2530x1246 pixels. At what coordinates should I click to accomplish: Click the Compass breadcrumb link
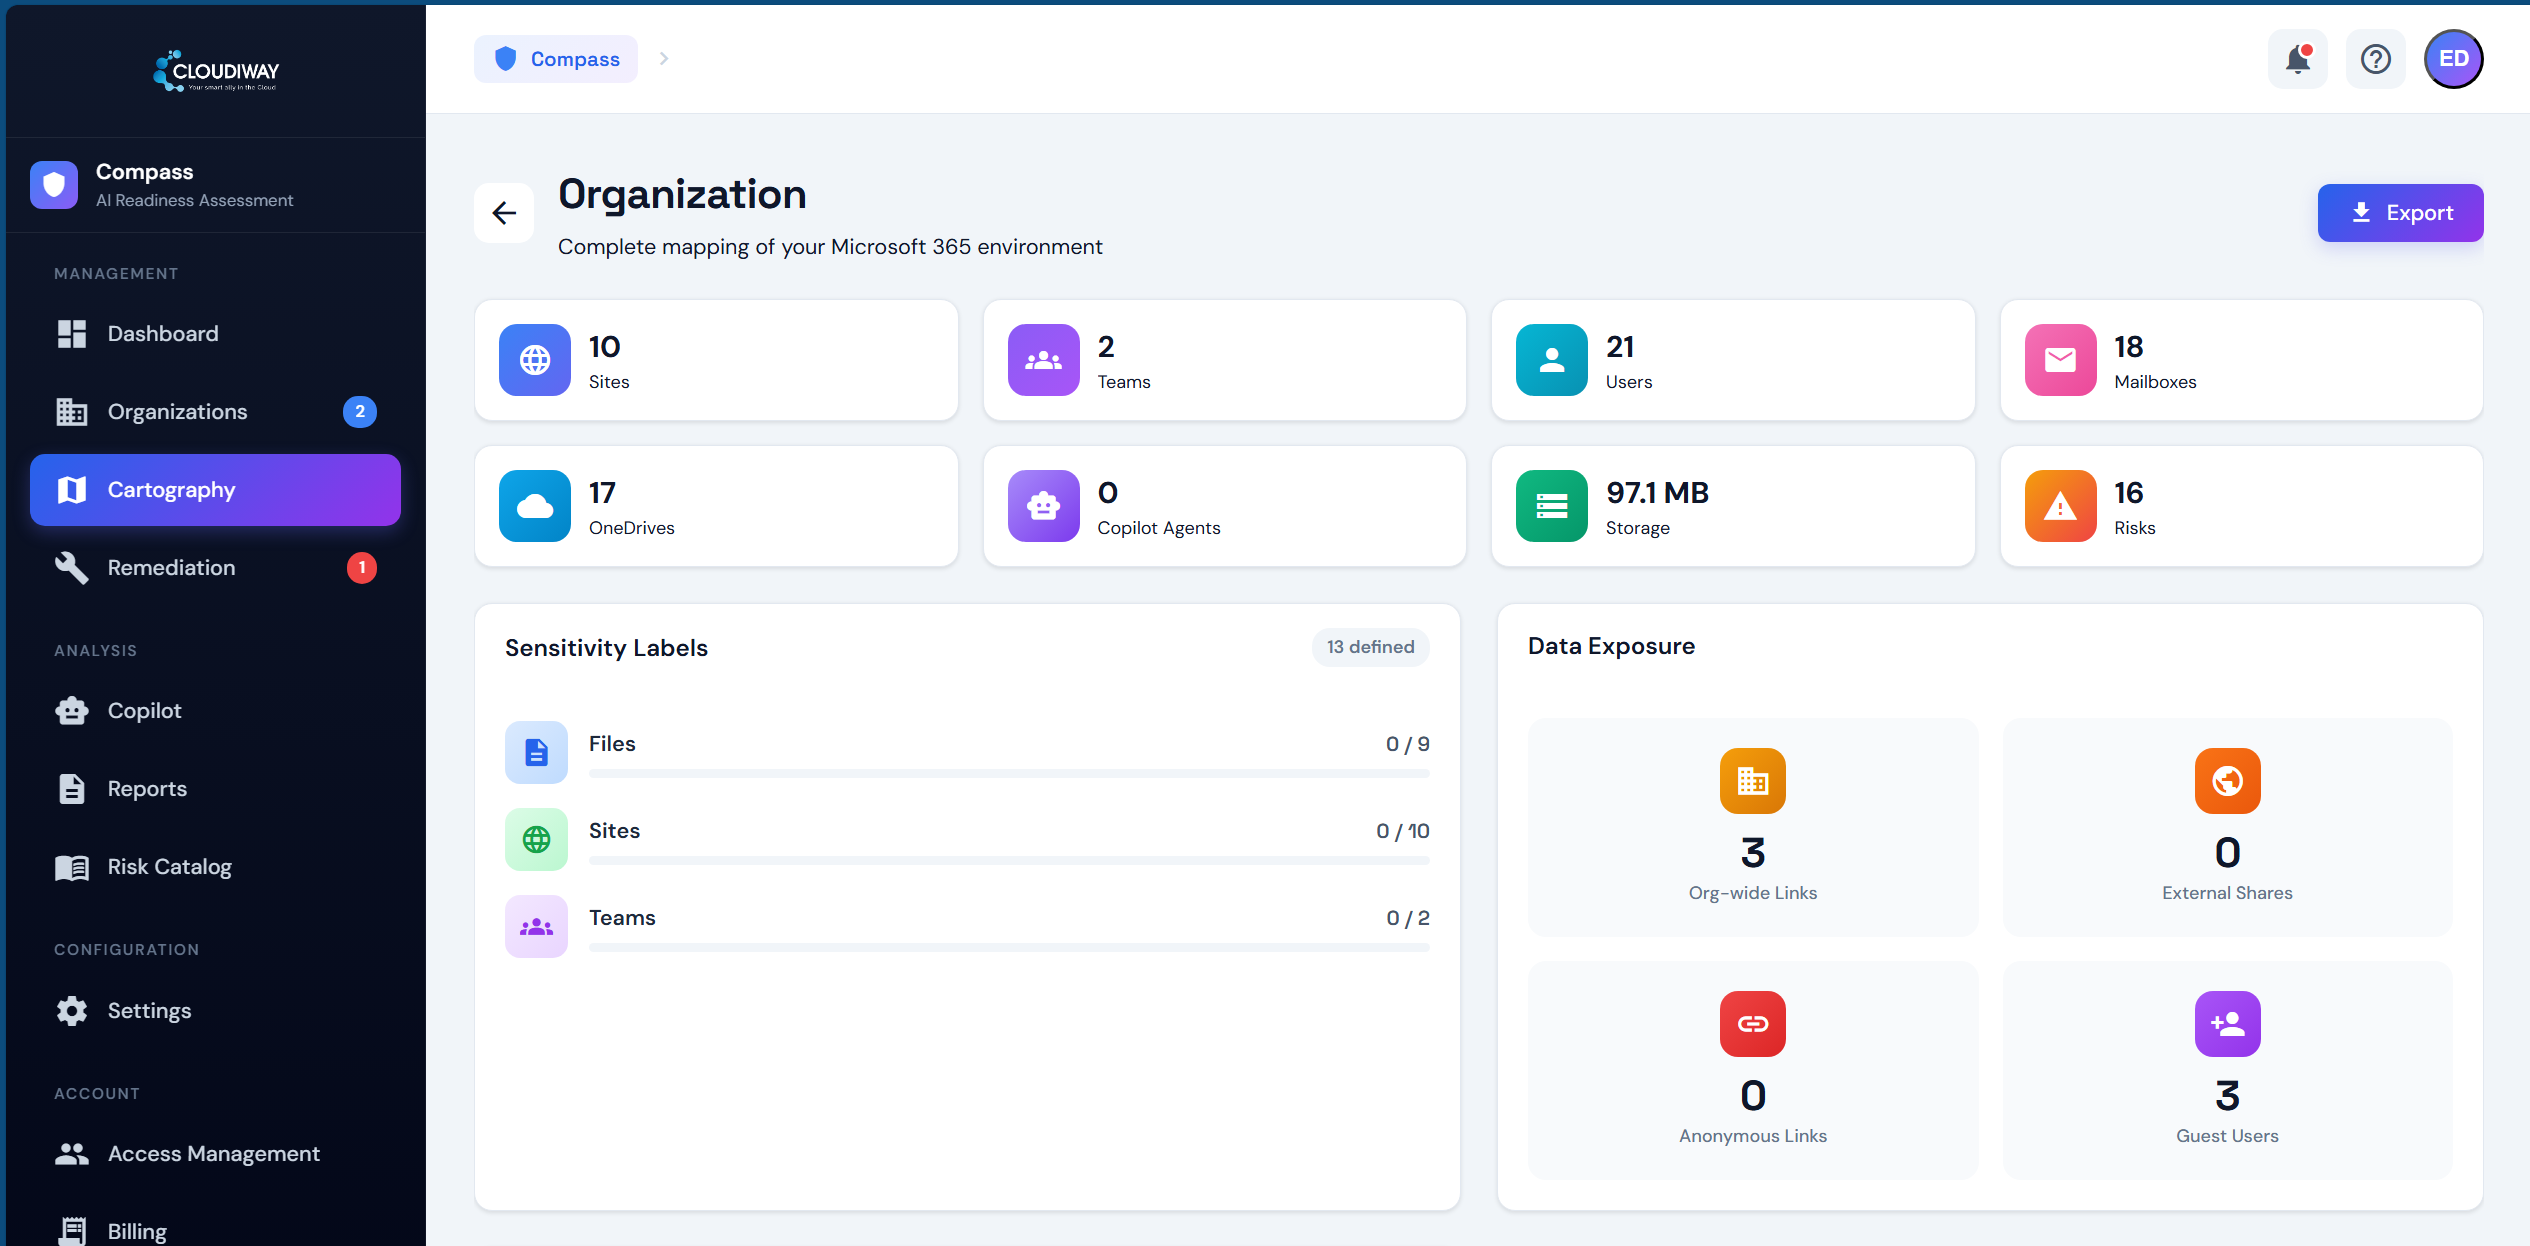(x=556, y=59)
